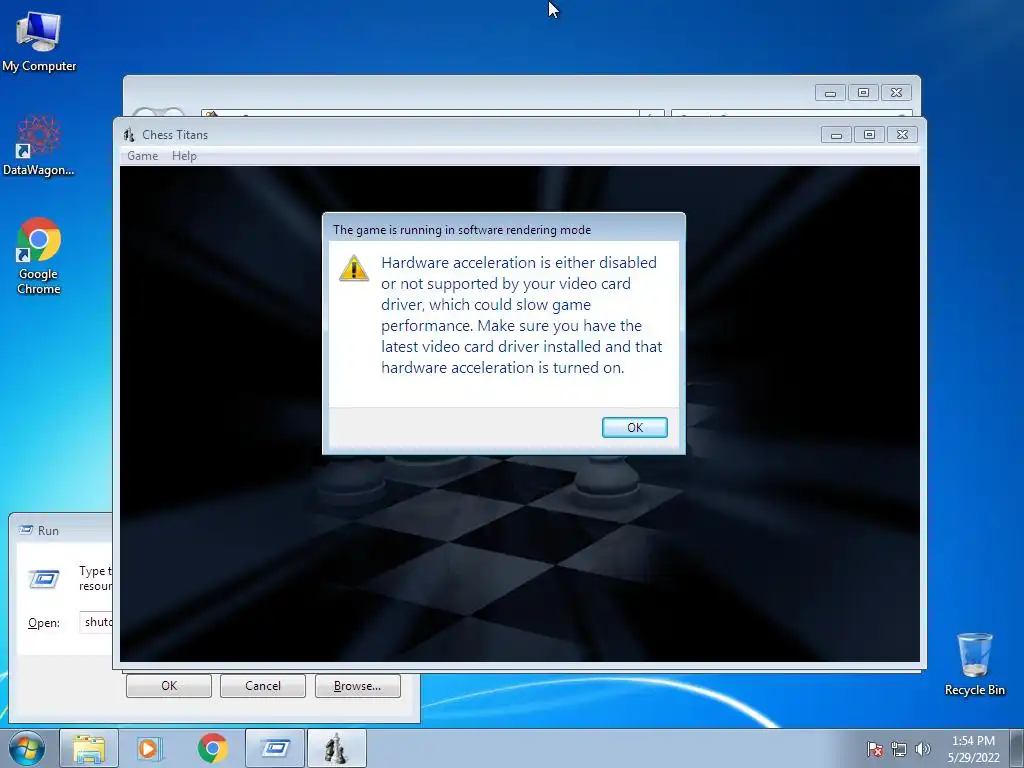Open Action Center flag in system tray
Image resolution: width=1024 pixels, height=768 pixels.
(874, 749)
